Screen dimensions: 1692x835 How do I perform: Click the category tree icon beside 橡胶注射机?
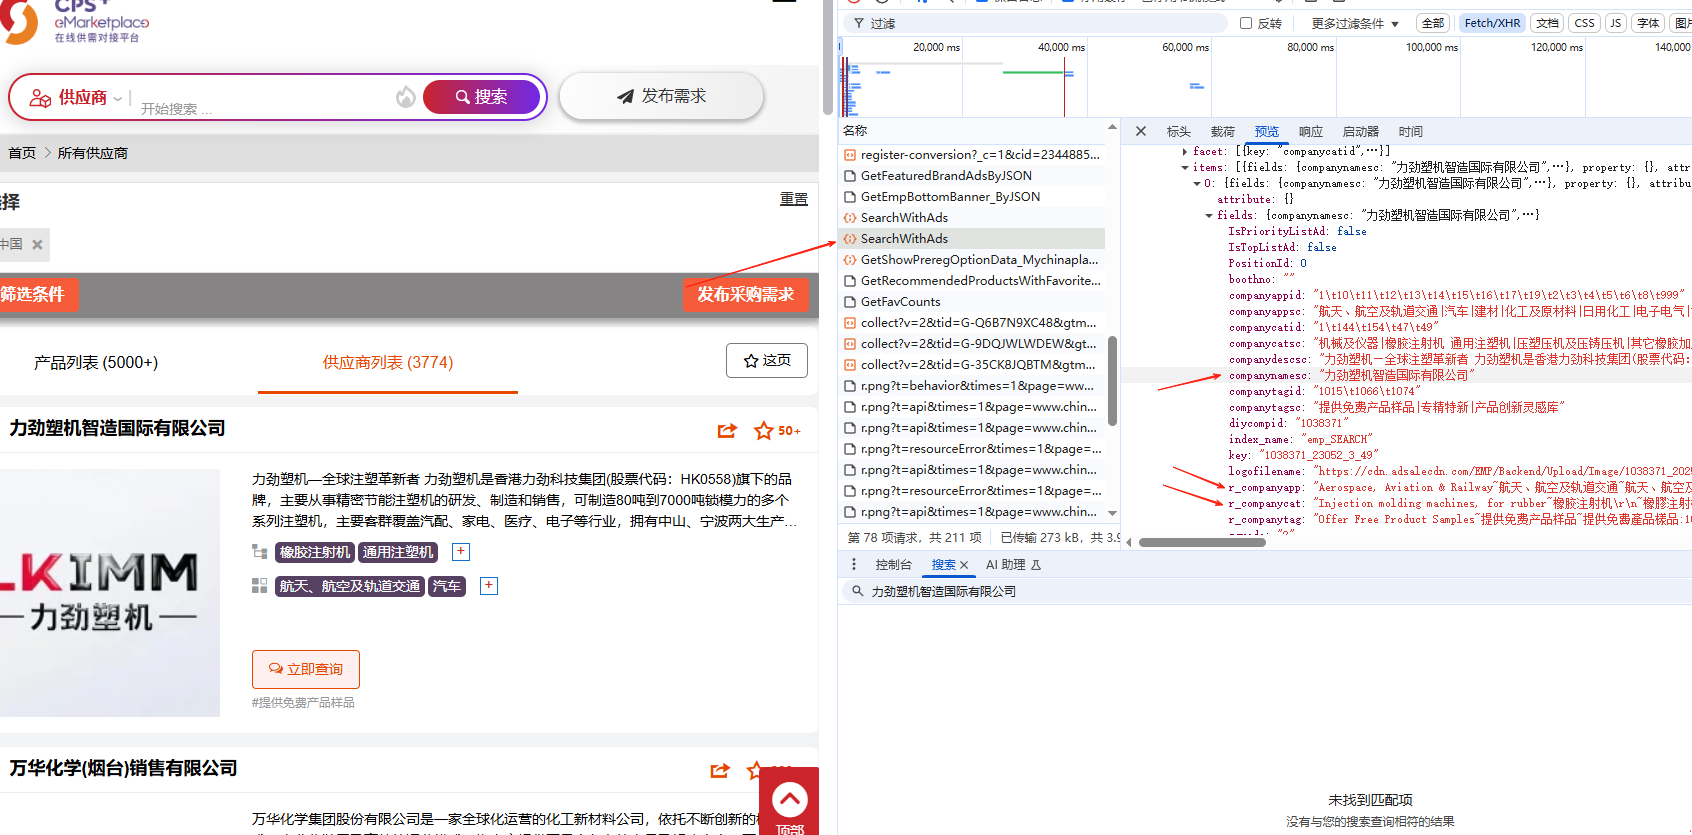click(260, 552)
